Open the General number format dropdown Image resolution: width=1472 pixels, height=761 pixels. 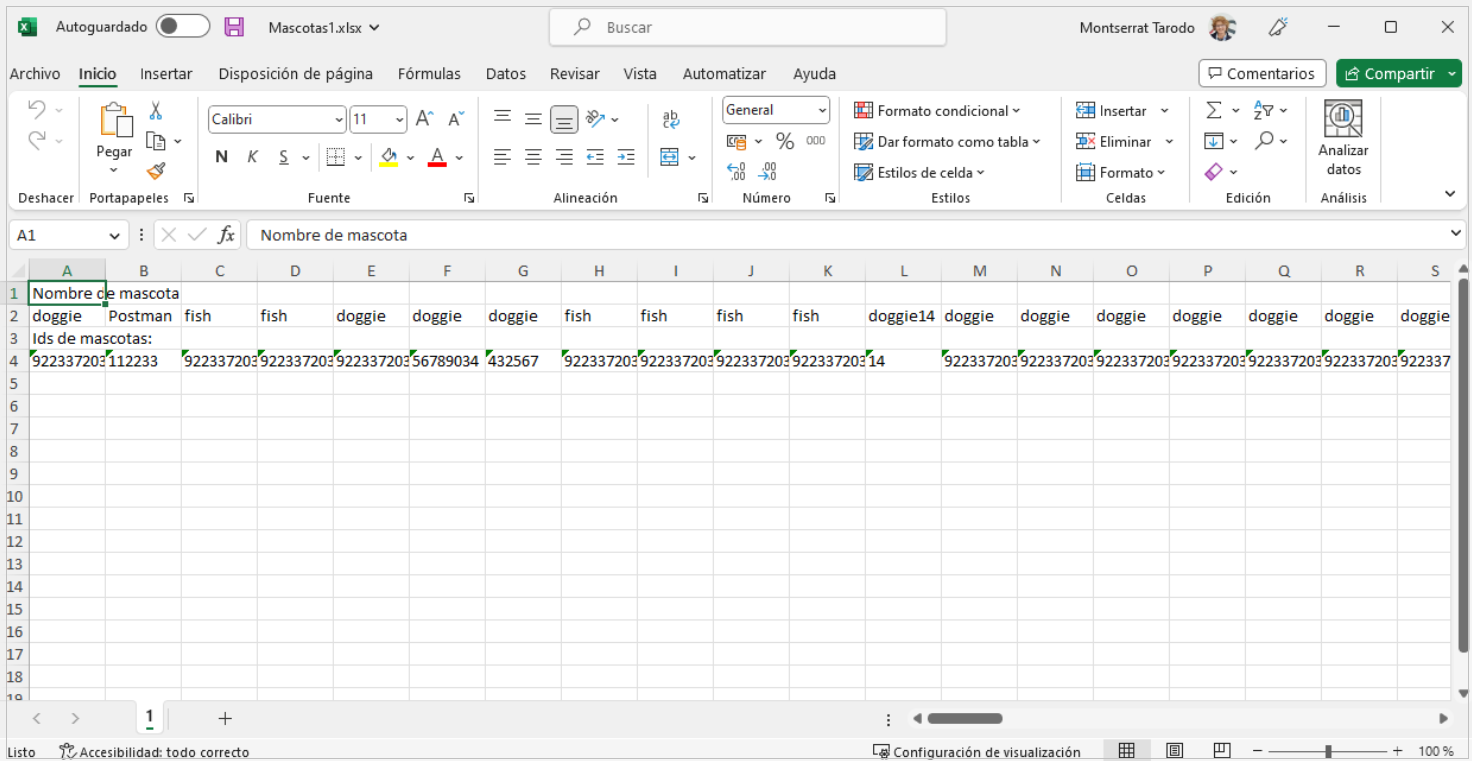tap(823, 110)
